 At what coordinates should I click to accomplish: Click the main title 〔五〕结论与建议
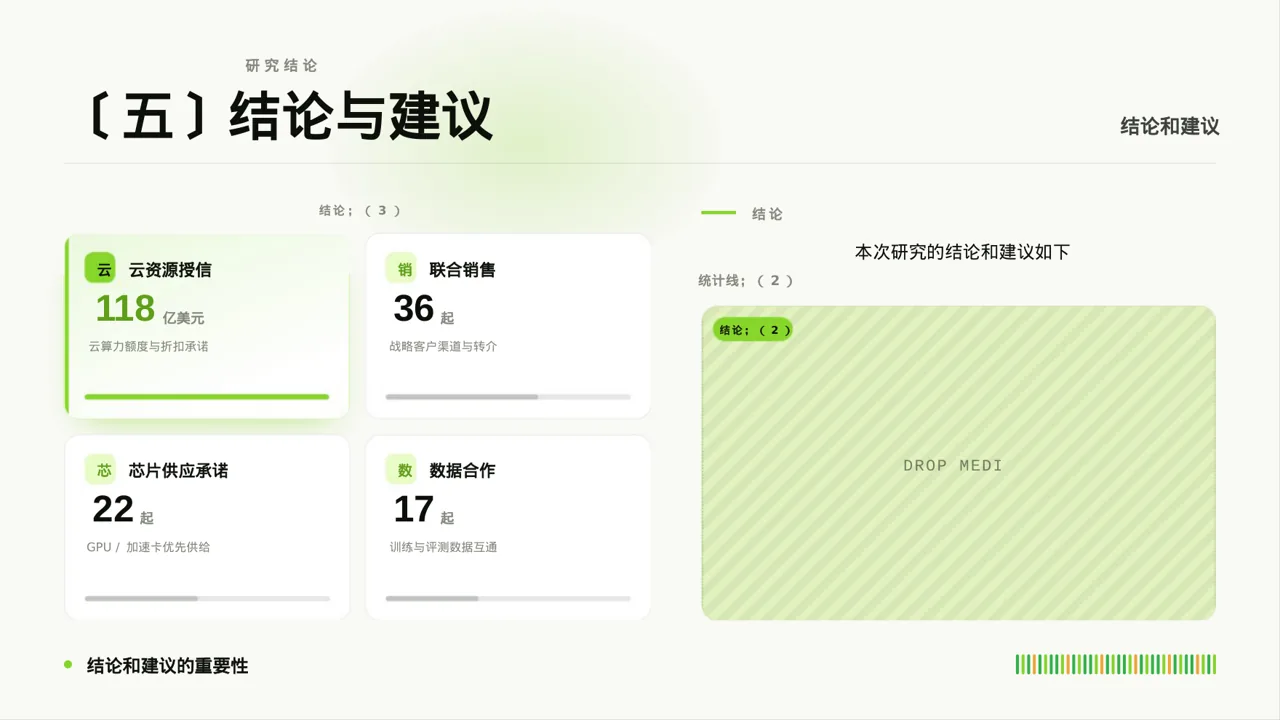coord(289,116)
